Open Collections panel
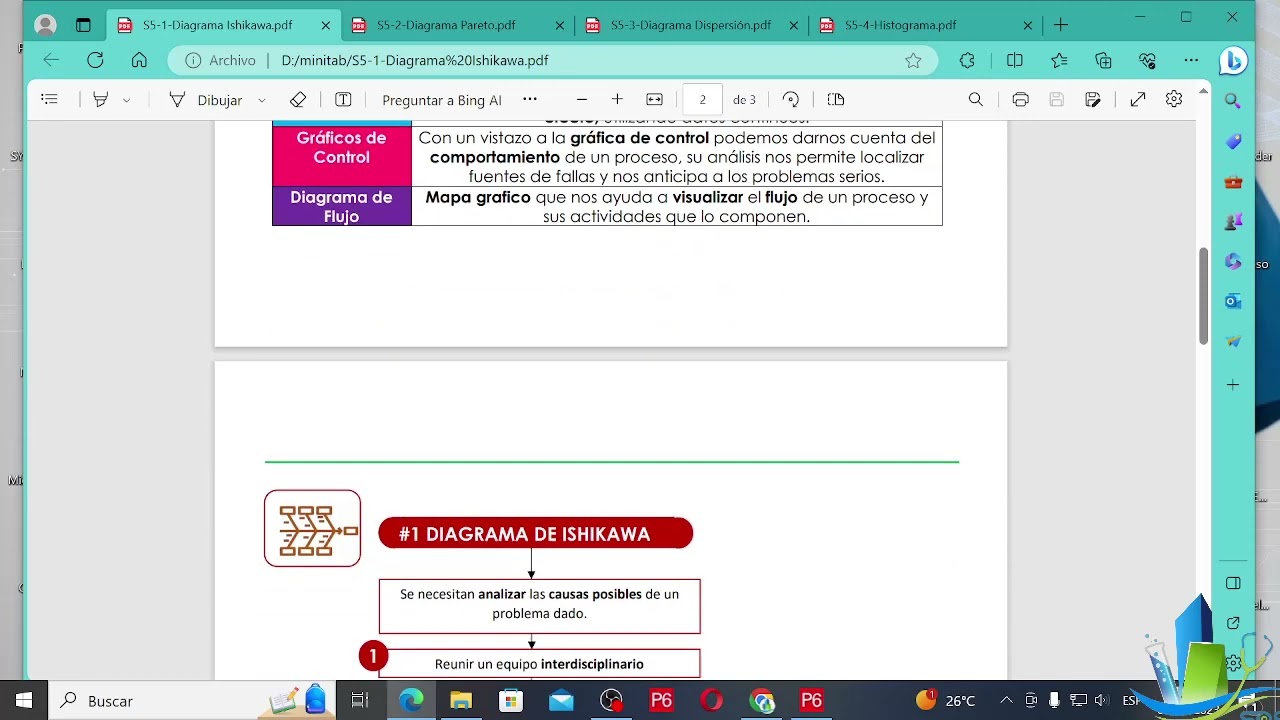This screenshot has height=720, width=1280. click(x=1103, y=60)
